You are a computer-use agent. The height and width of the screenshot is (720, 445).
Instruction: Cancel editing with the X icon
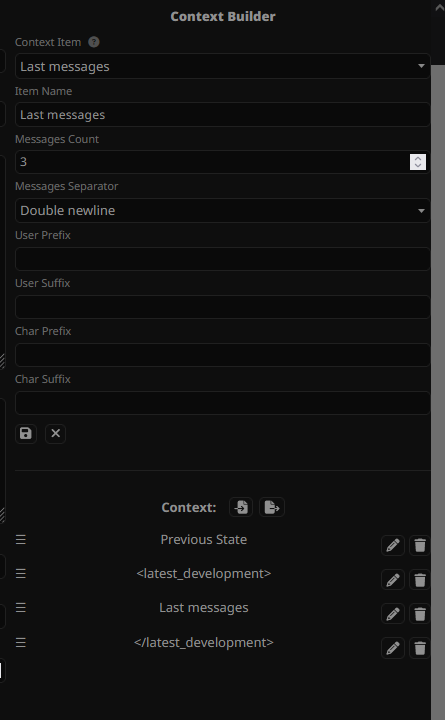pos(56,433)
